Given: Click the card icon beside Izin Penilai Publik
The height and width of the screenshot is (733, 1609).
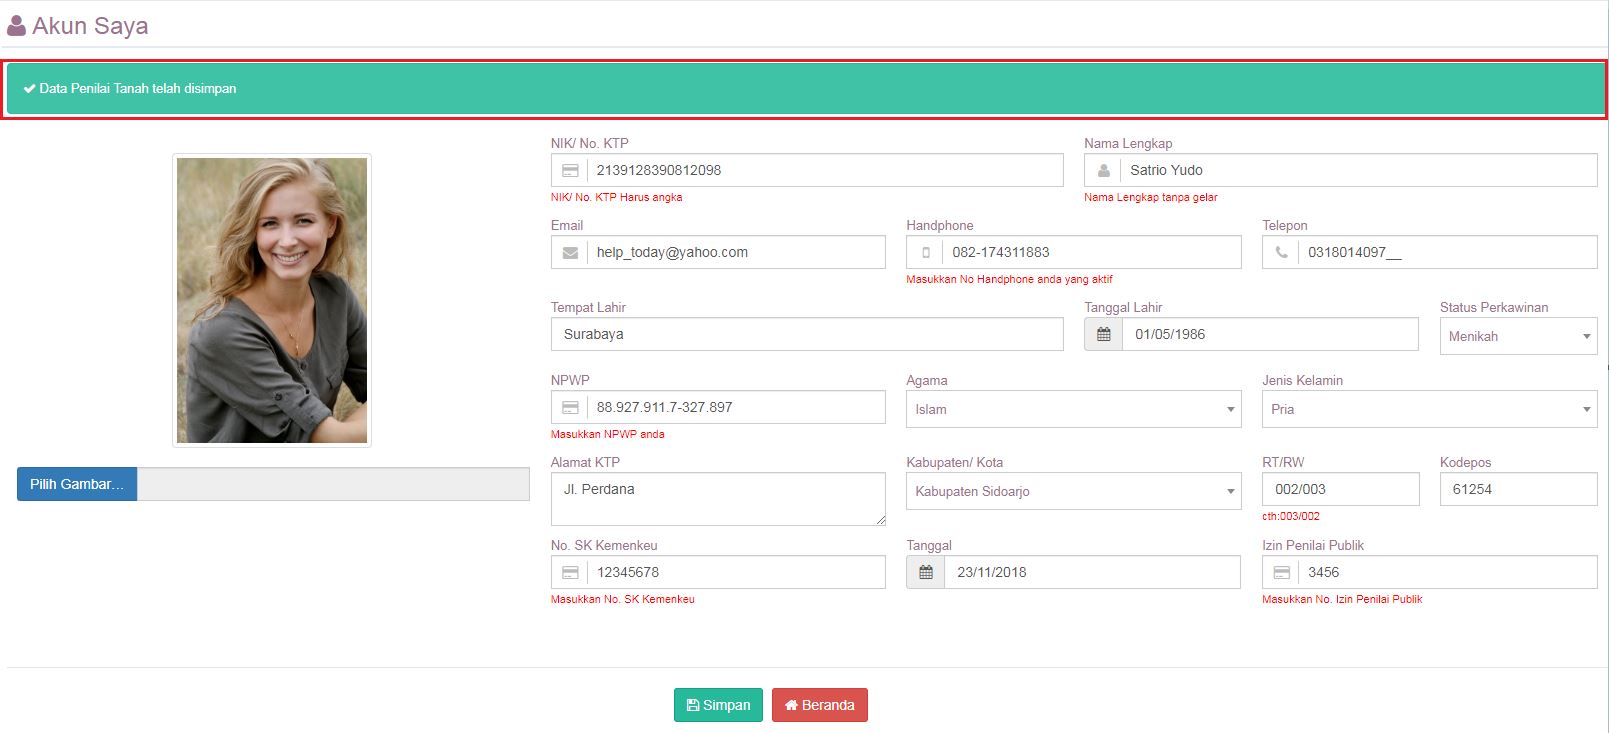Looking at the screenshot, I should [1281, 573].
